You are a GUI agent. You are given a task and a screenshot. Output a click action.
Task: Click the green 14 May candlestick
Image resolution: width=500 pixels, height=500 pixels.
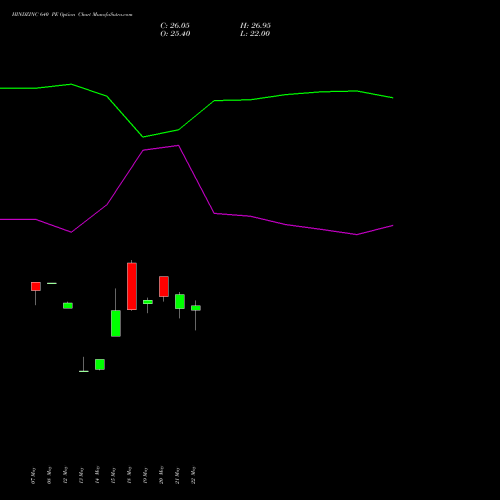(x=100, y=364)
